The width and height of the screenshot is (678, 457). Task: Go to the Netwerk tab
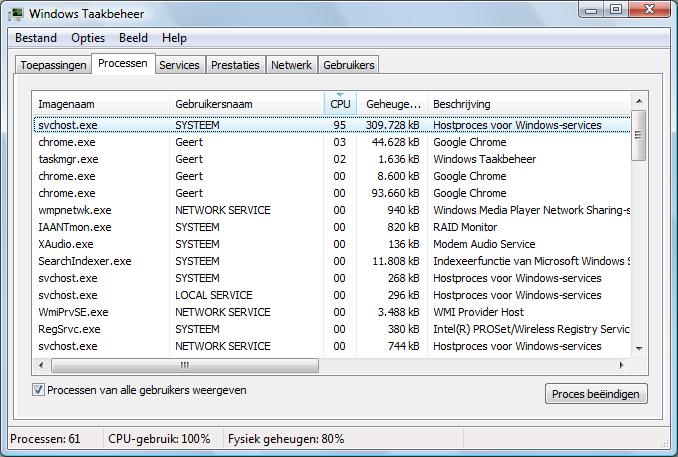tap(291, 65)
